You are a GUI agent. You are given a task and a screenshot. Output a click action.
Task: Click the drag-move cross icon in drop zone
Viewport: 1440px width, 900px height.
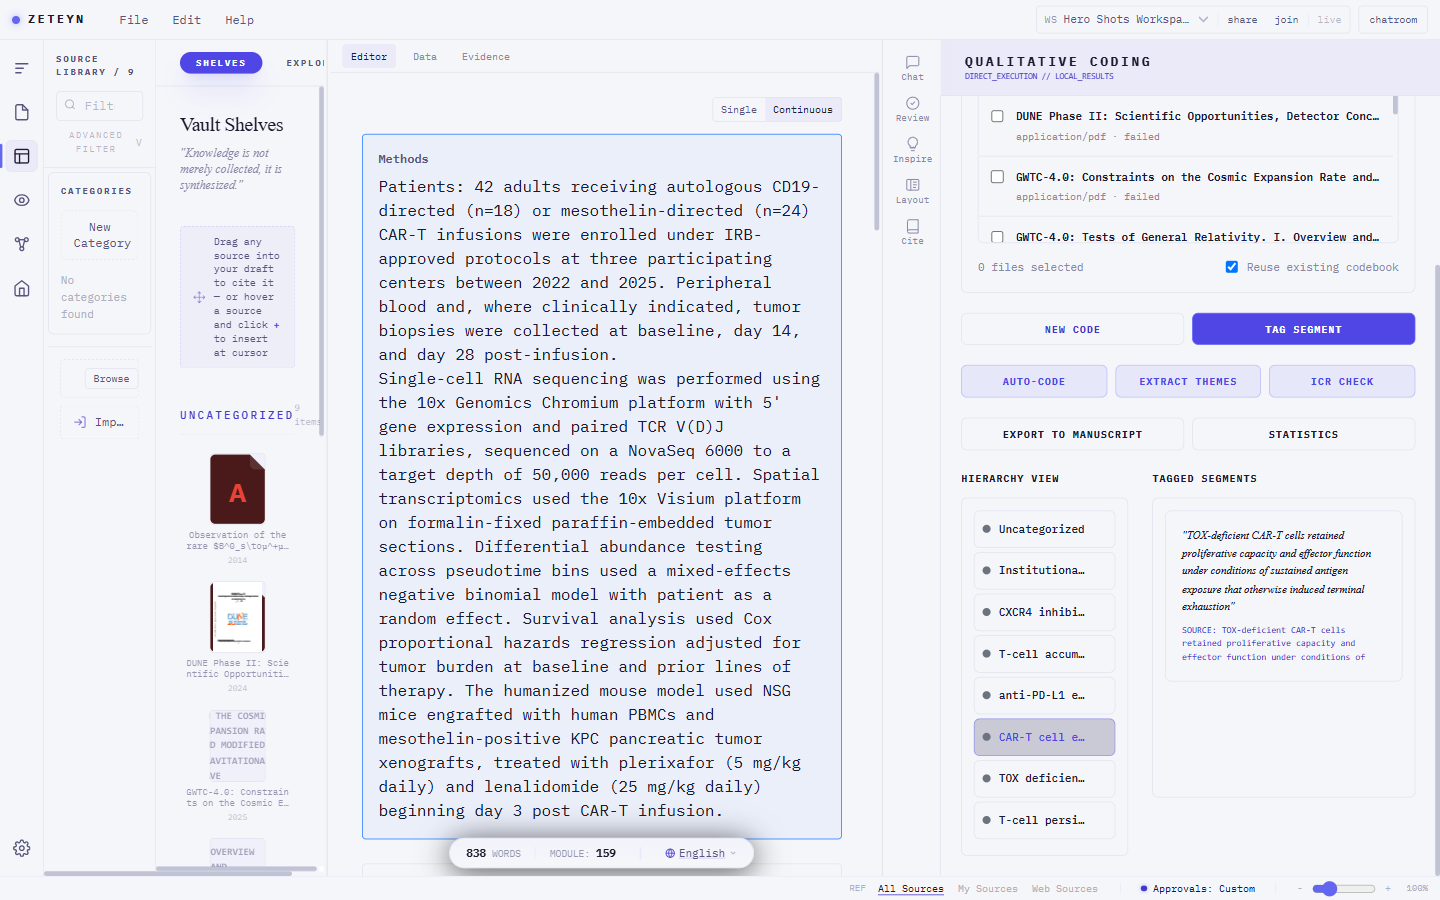tap(199, 297)
